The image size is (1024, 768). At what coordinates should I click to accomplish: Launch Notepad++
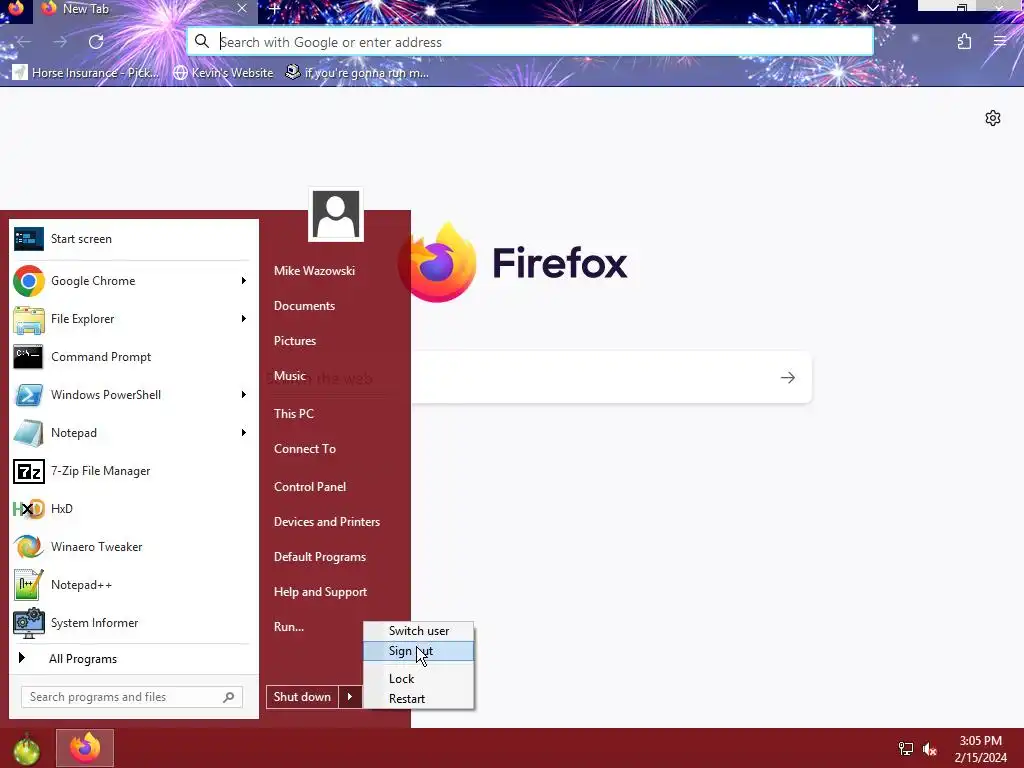pyautogui.click(x=134, y=584)
